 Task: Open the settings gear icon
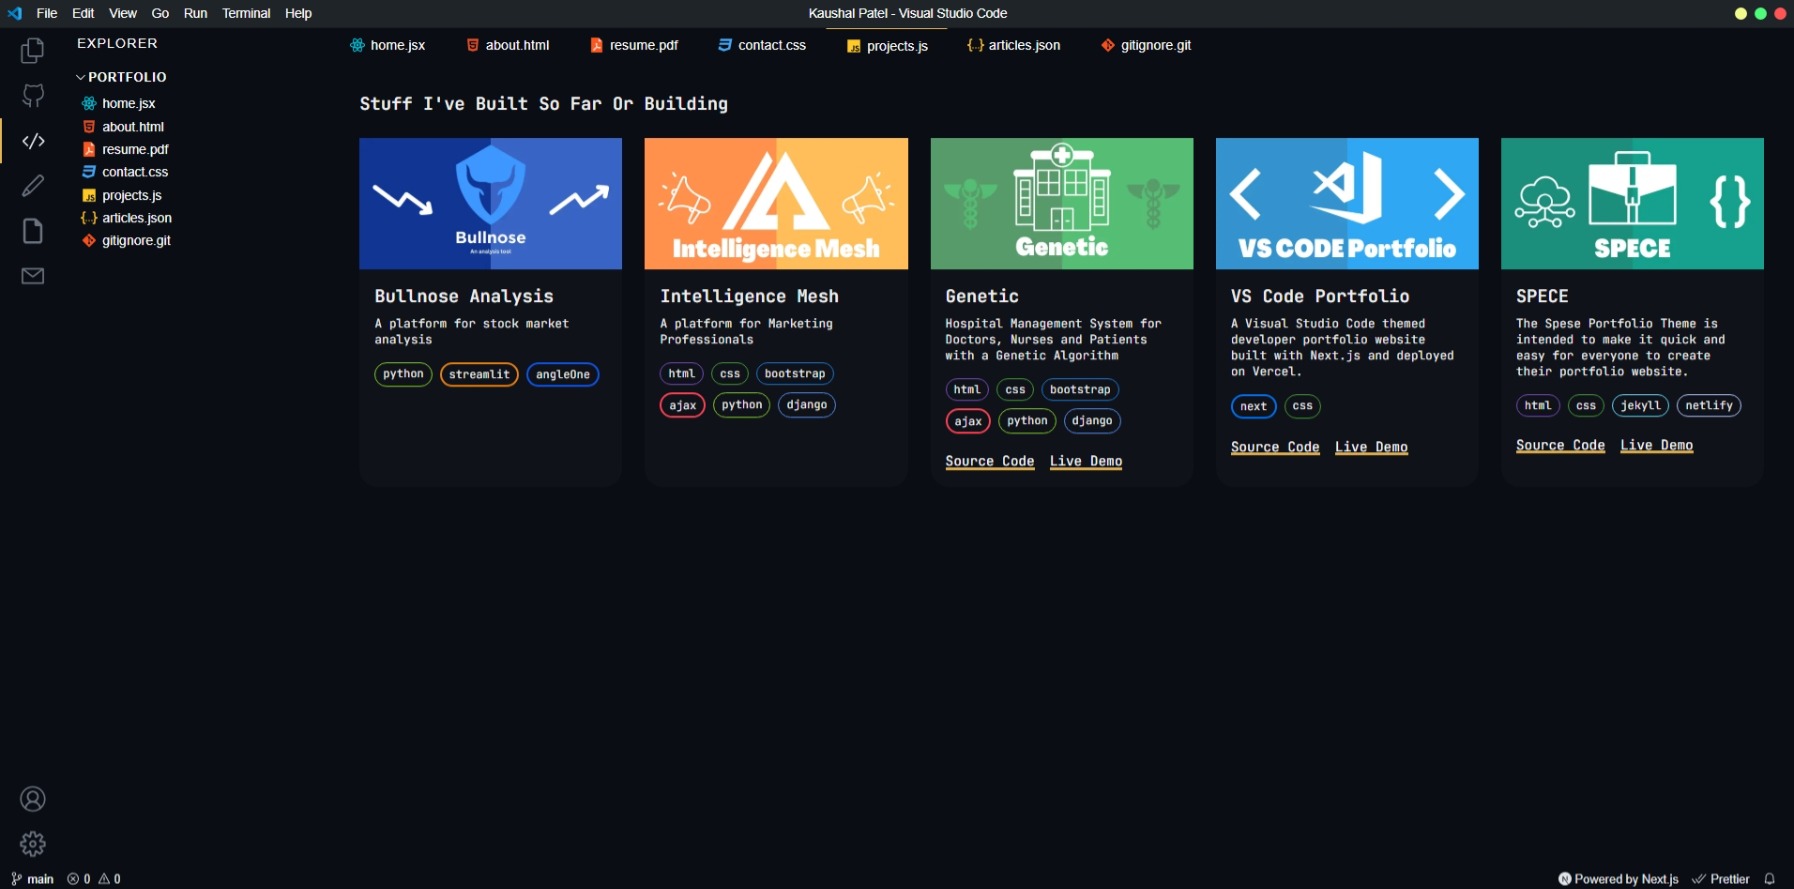click(33, 844)
